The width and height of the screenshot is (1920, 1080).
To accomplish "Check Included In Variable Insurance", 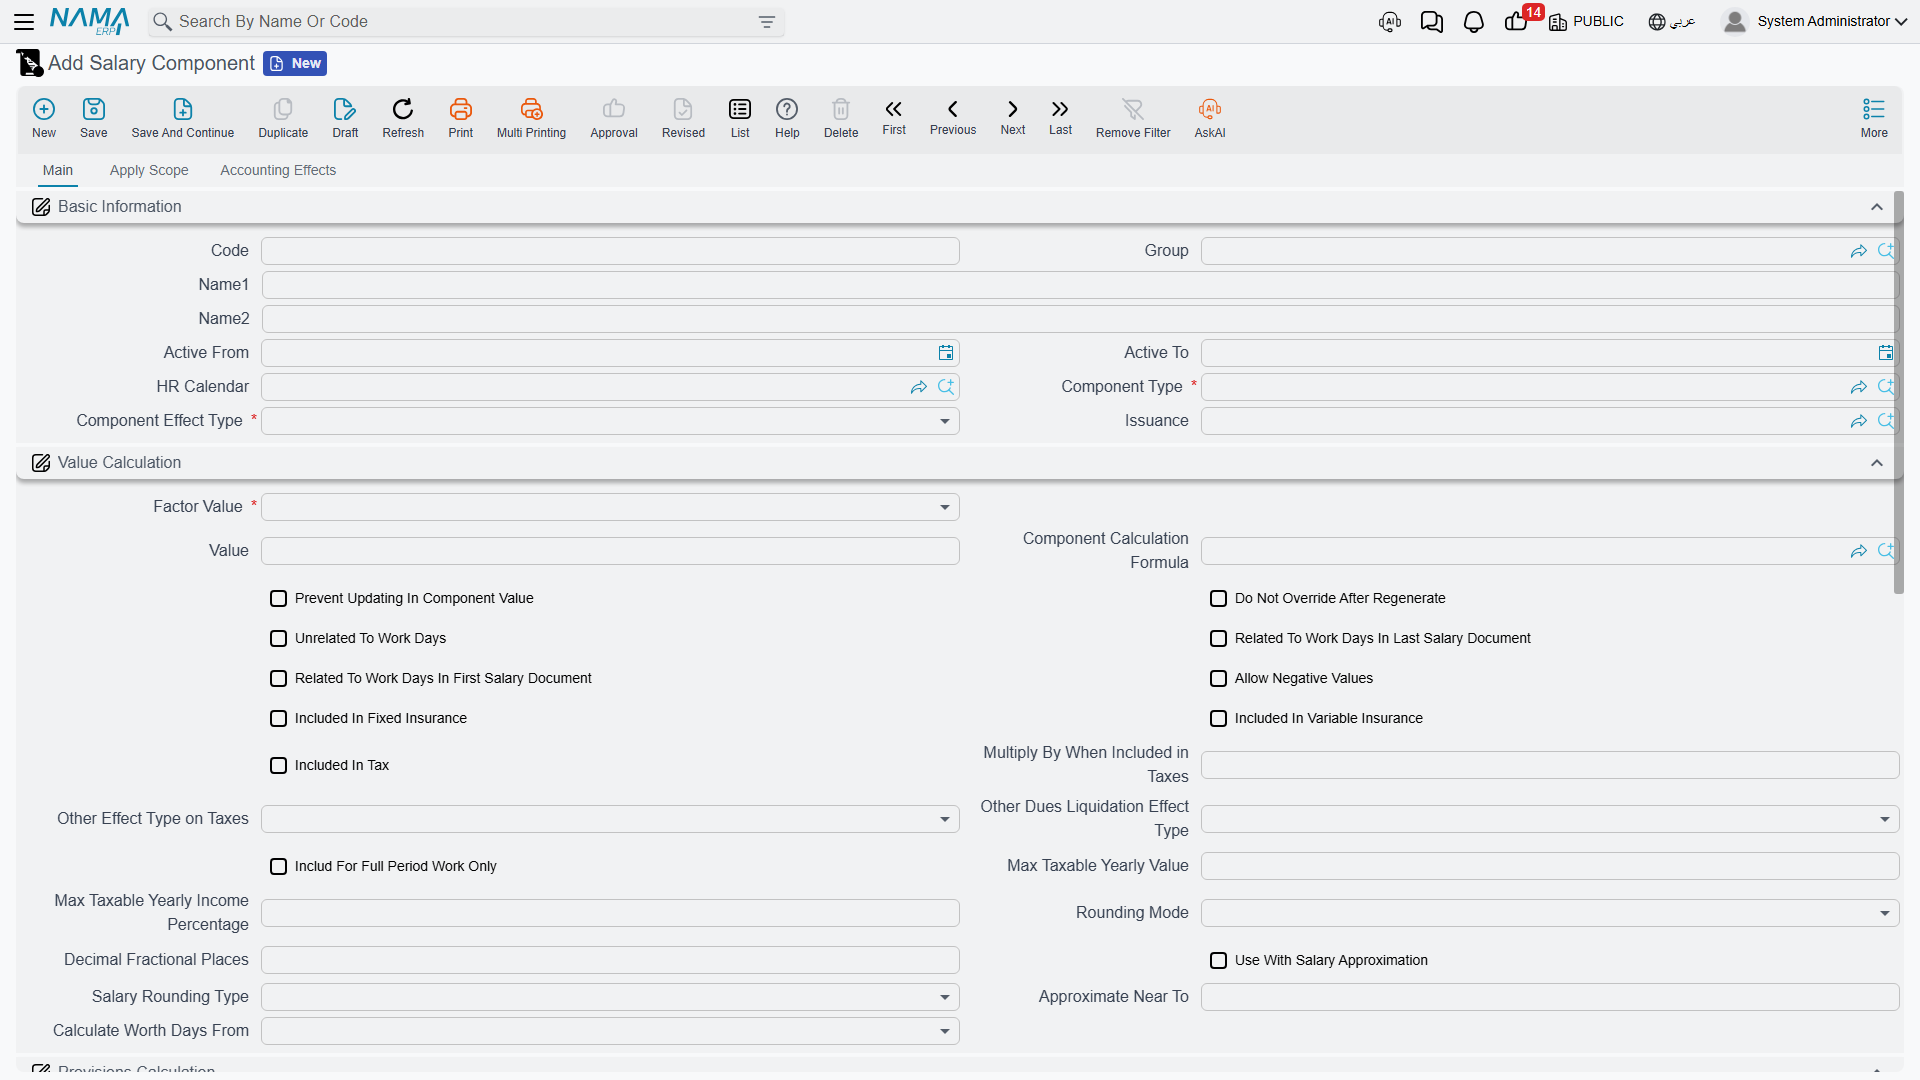I will click(x=1219, y=719).
